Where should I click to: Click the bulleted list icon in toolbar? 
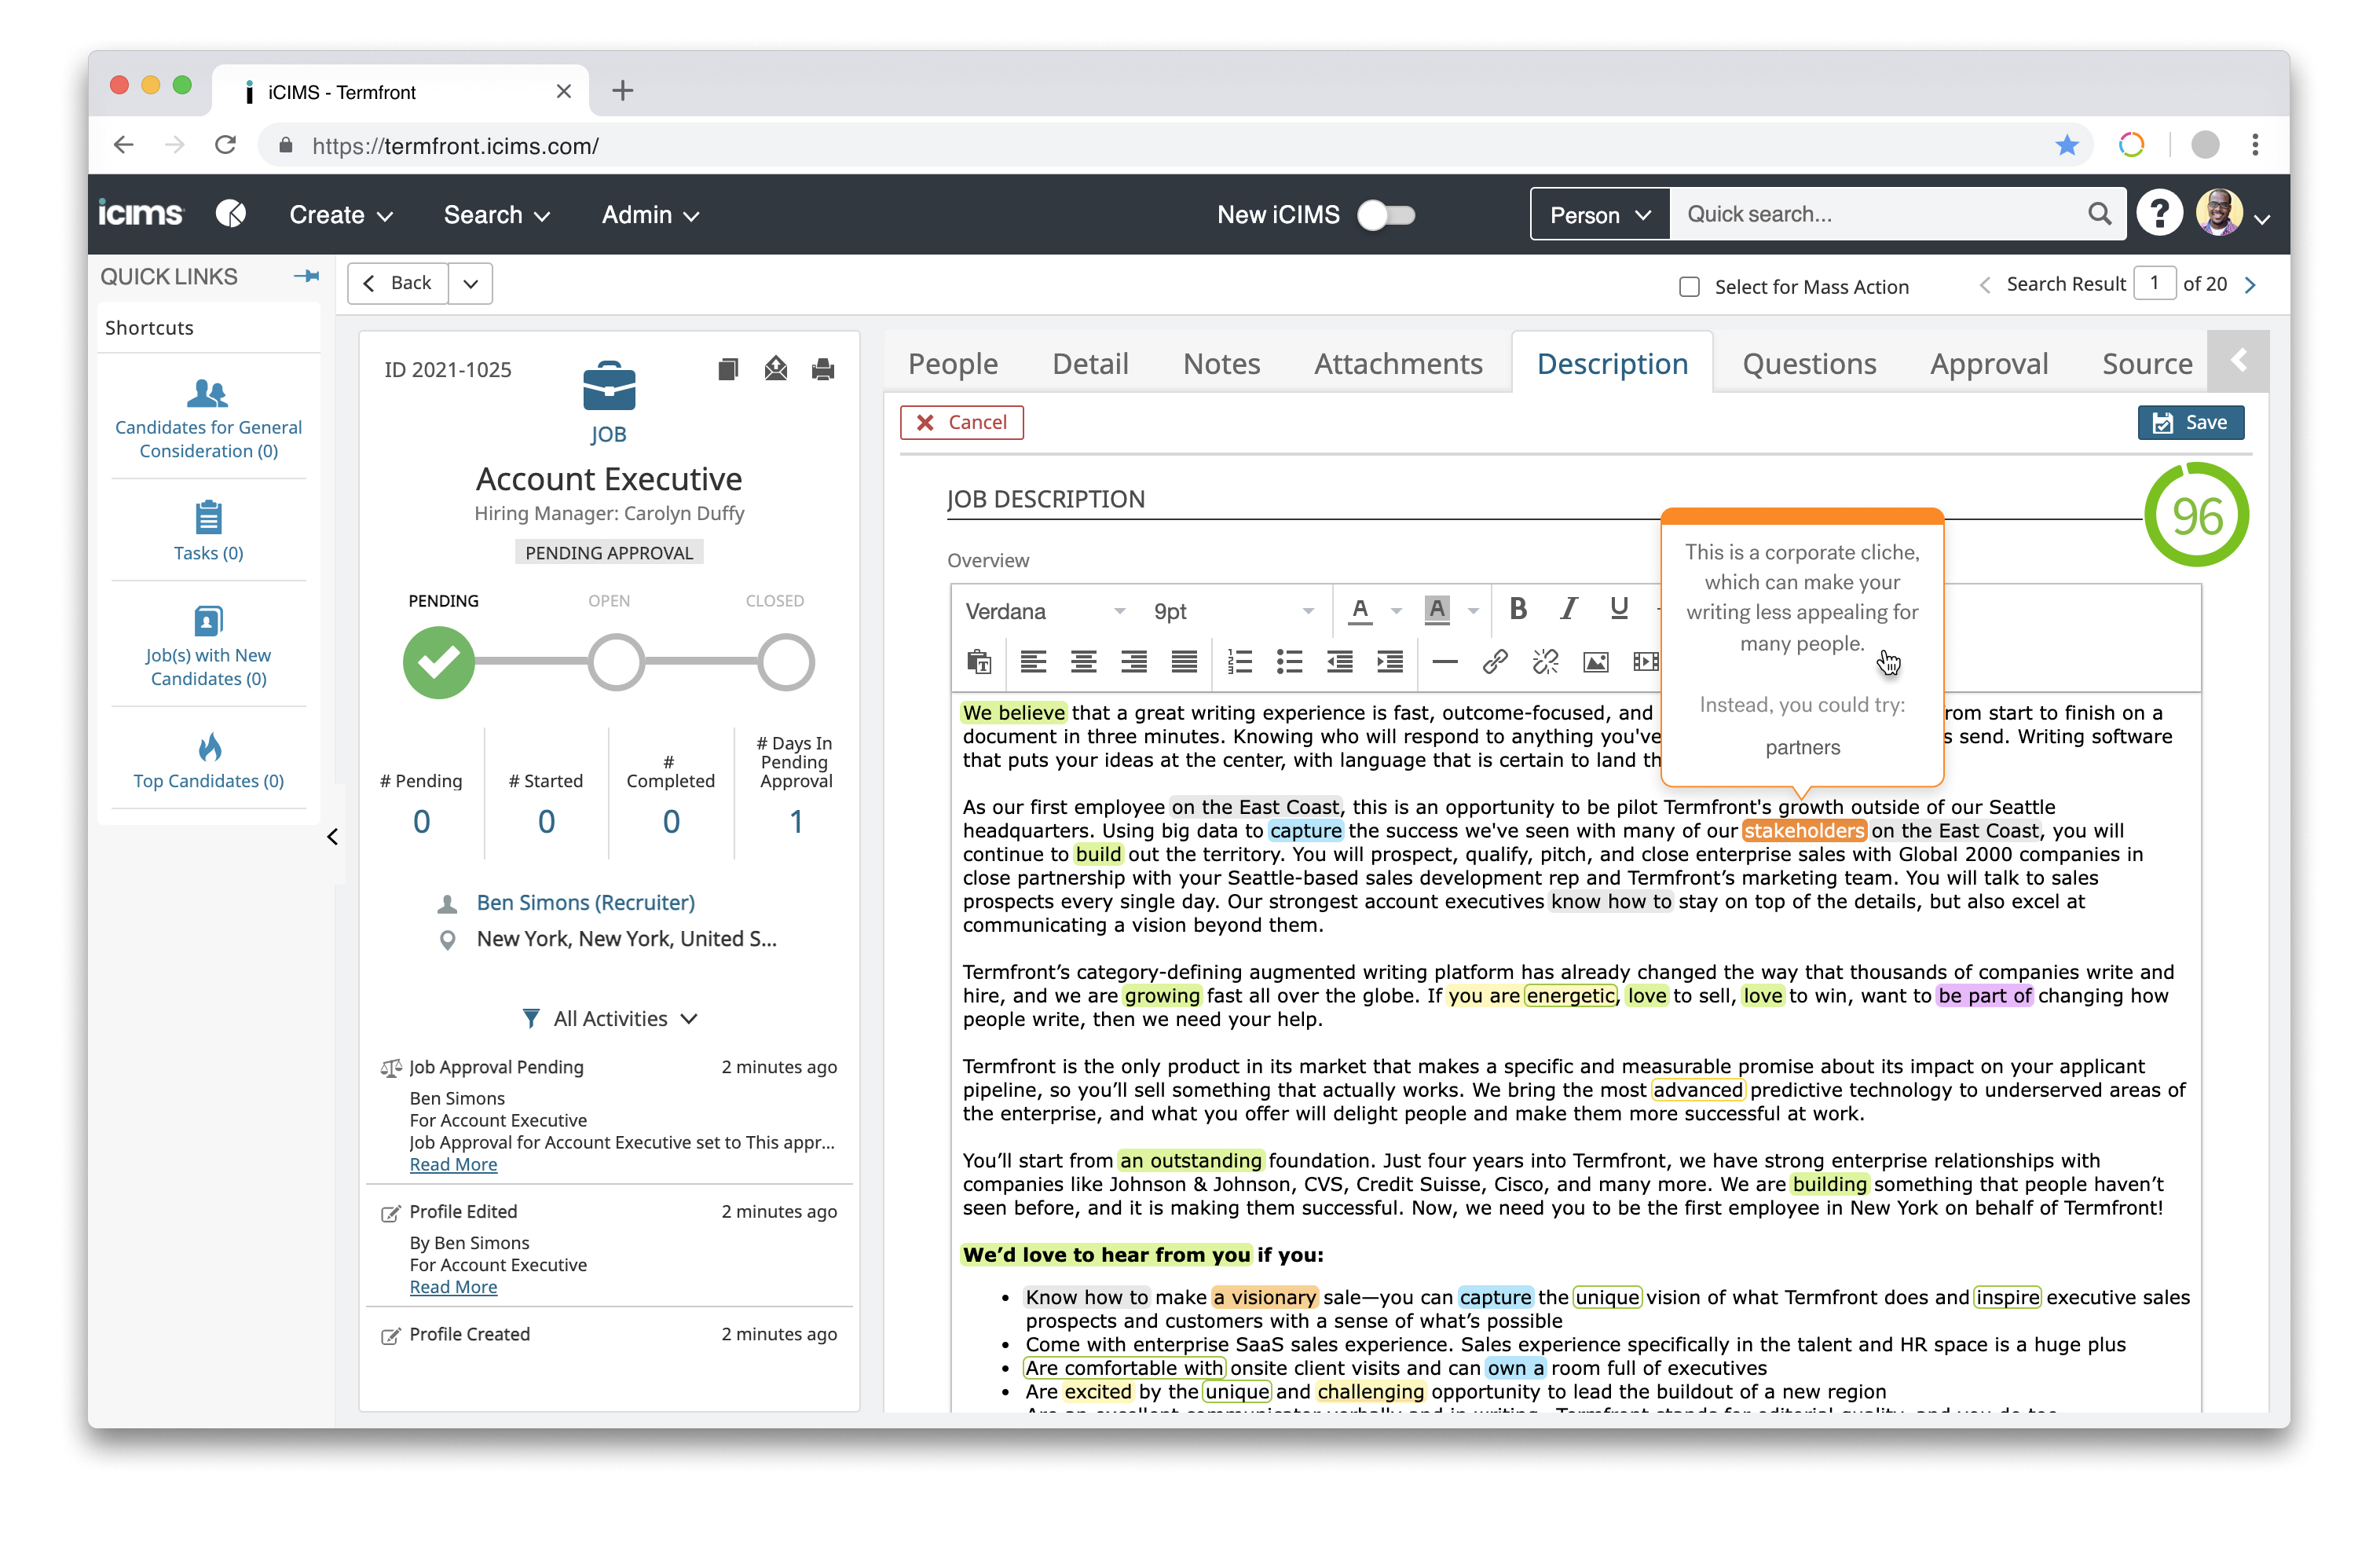[1291, 665]
